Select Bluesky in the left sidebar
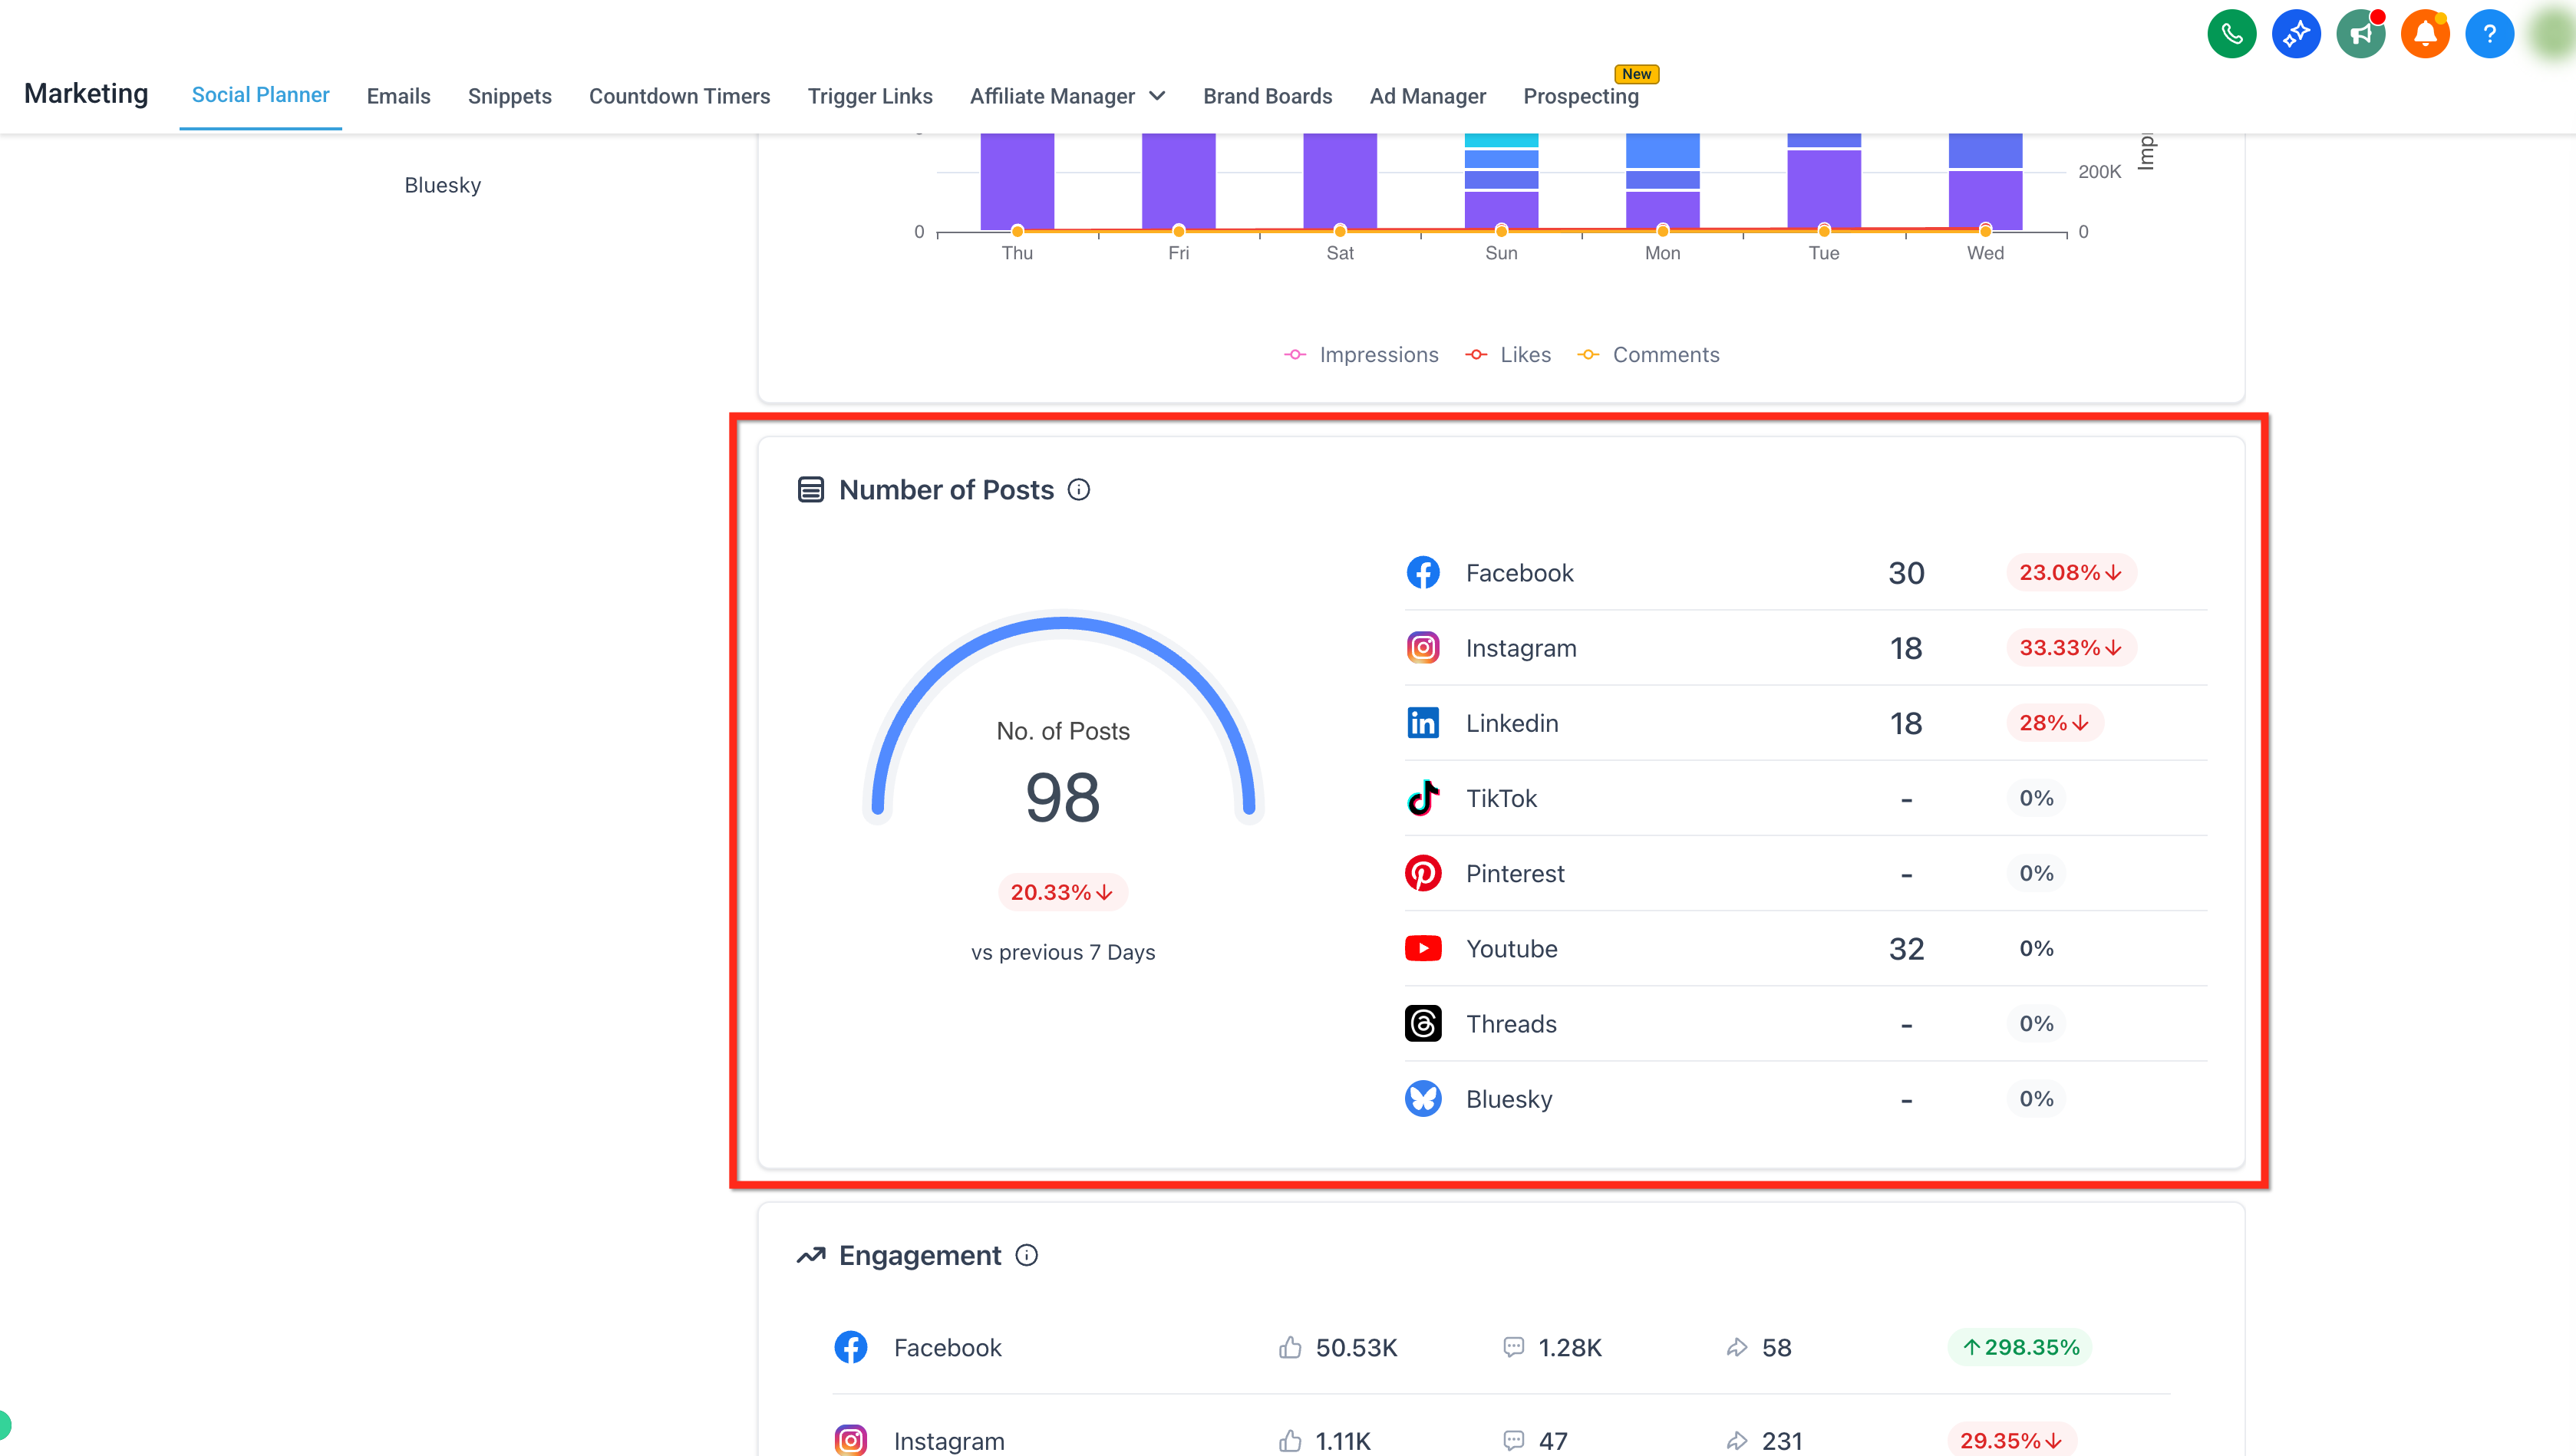 (442, 185)
